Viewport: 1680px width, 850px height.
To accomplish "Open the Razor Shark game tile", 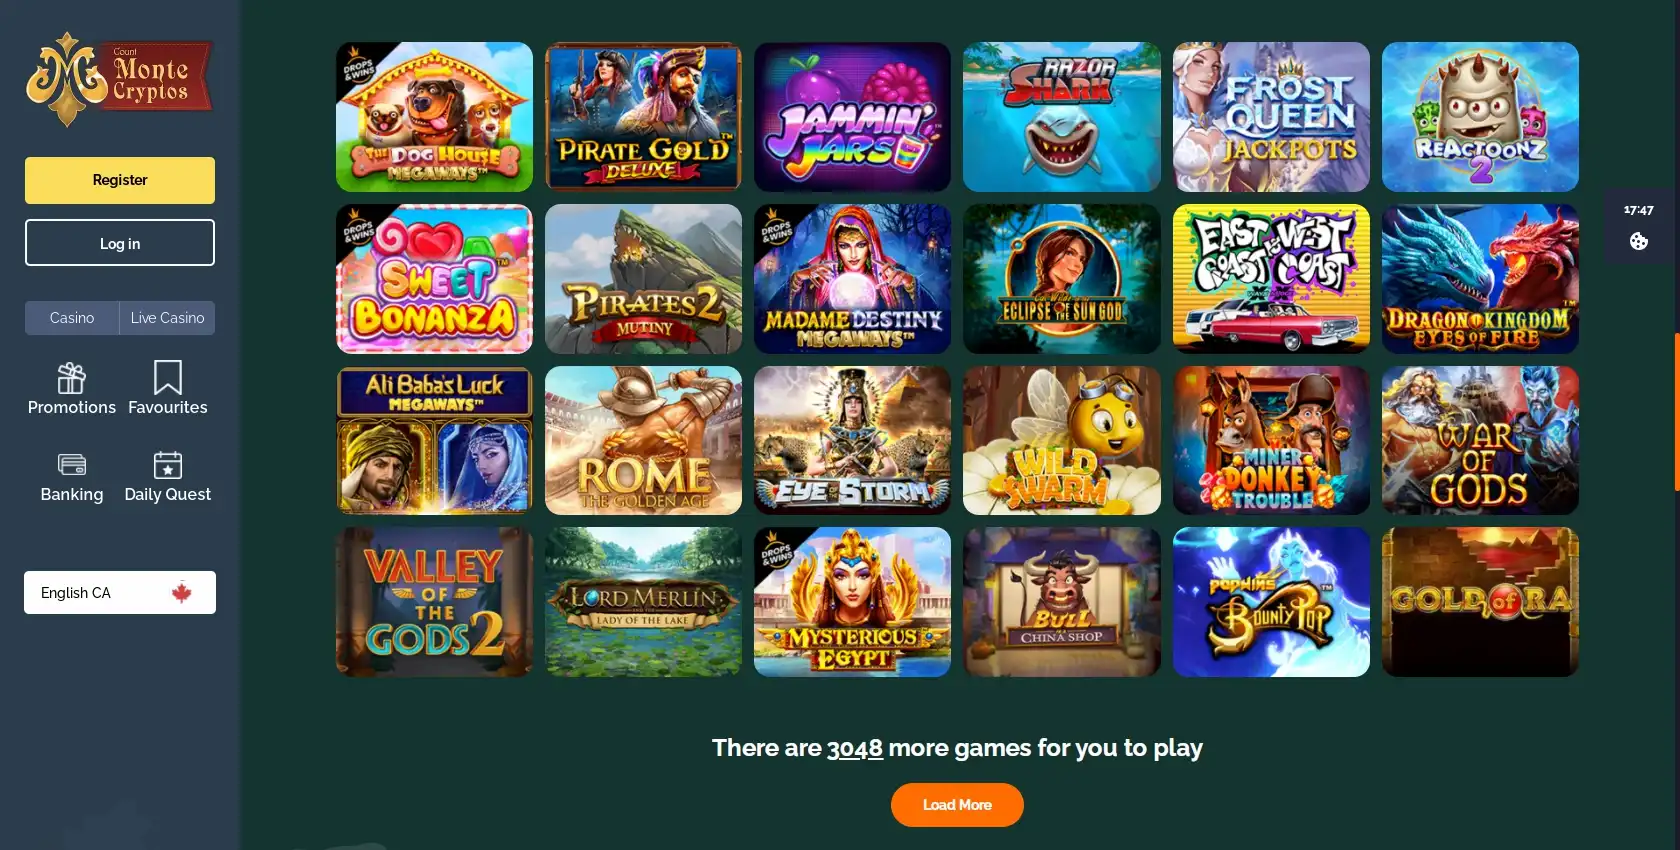I will (1061, 117).
